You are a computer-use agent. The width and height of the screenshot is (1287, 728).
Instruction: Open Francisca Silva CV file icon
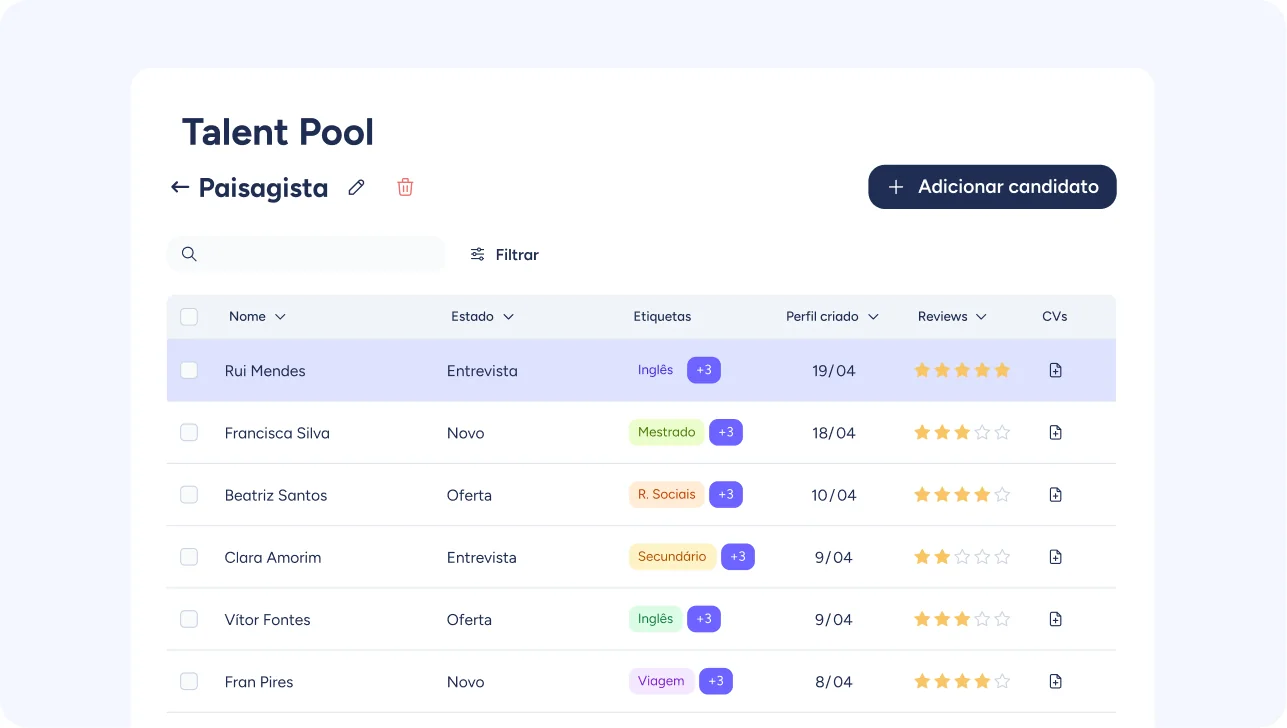click(x=1055, y=432)
